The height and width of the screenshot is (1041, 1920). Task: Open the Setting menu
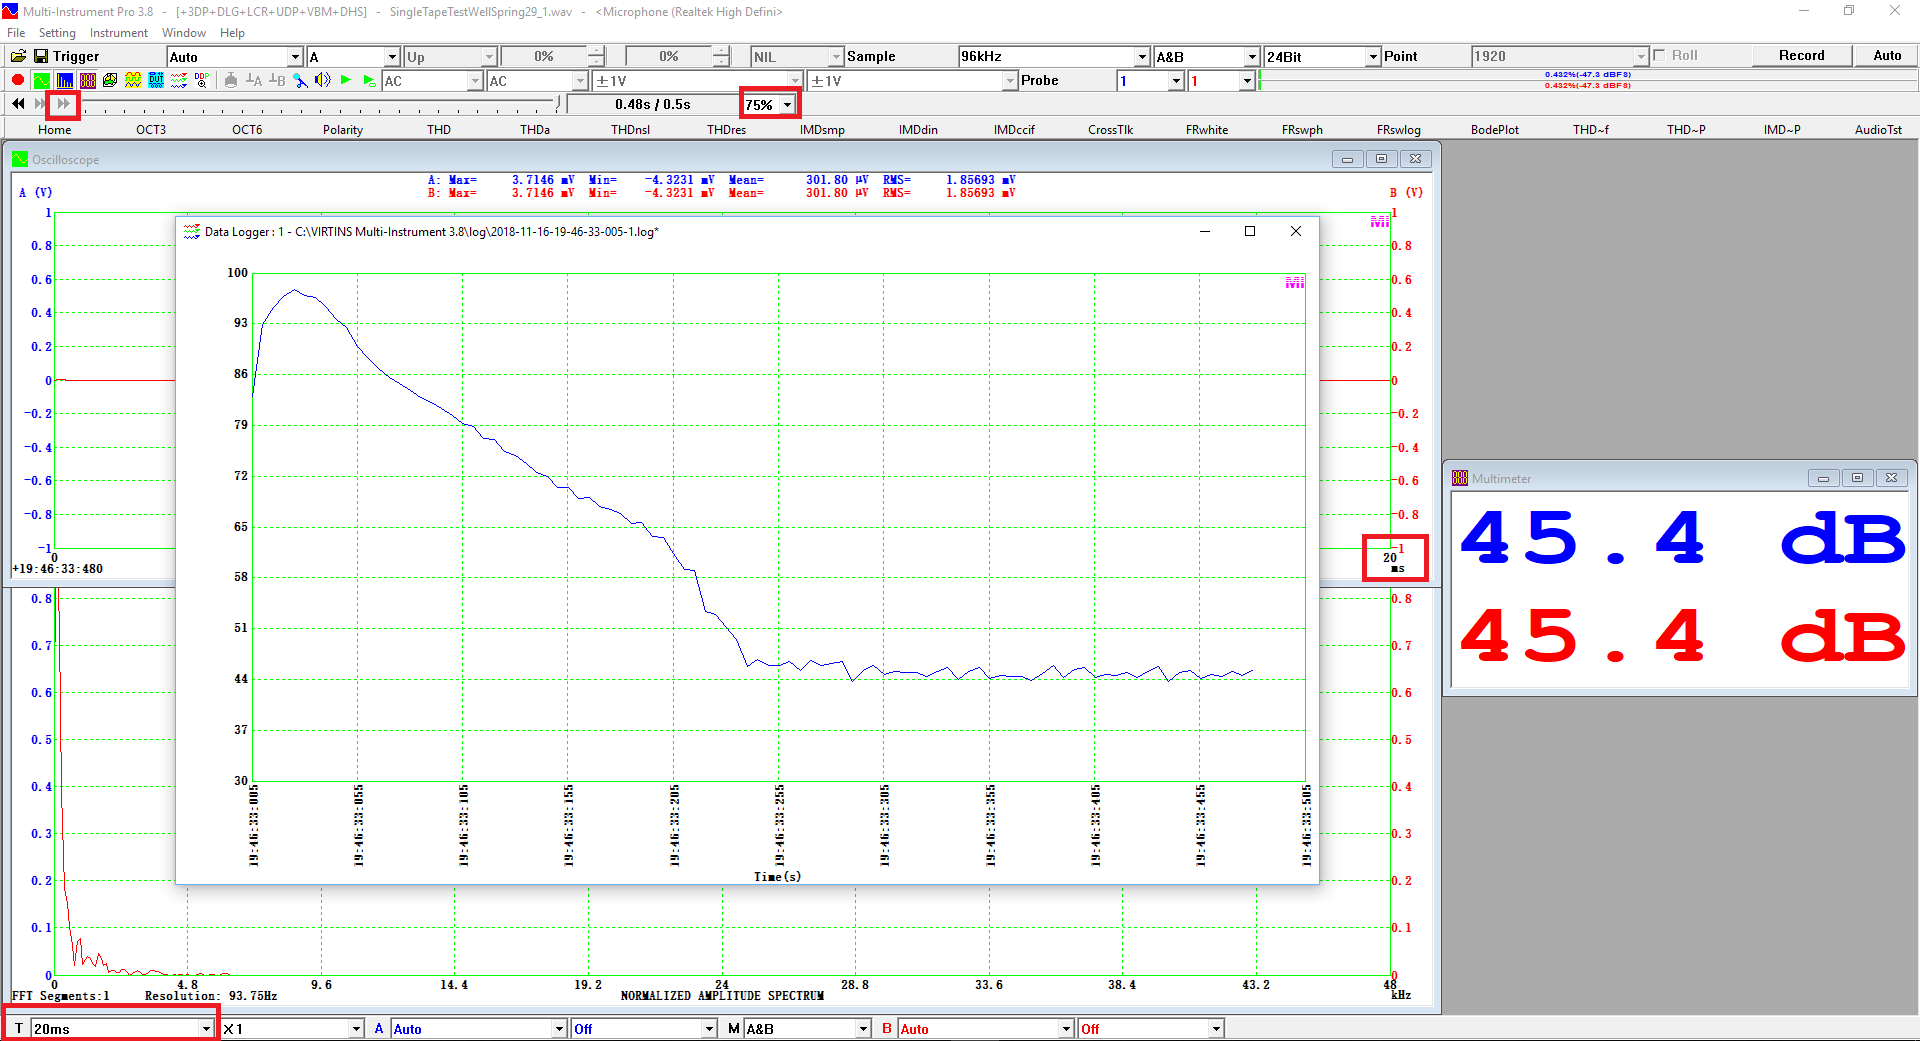pyautogui.click(x=57, y=33)
